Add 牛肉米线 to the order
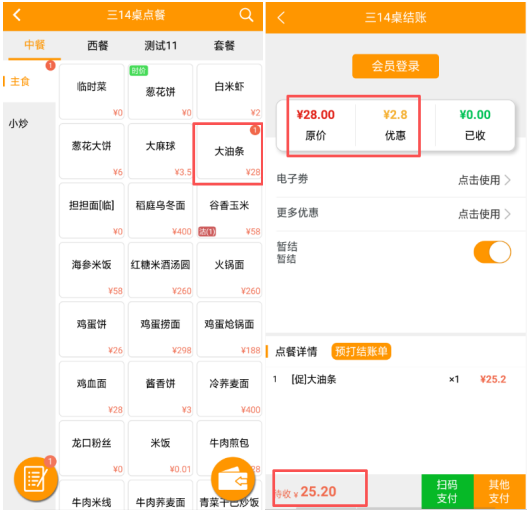The image size is (527, 510). pyautogui.click(x=92, y=496)
